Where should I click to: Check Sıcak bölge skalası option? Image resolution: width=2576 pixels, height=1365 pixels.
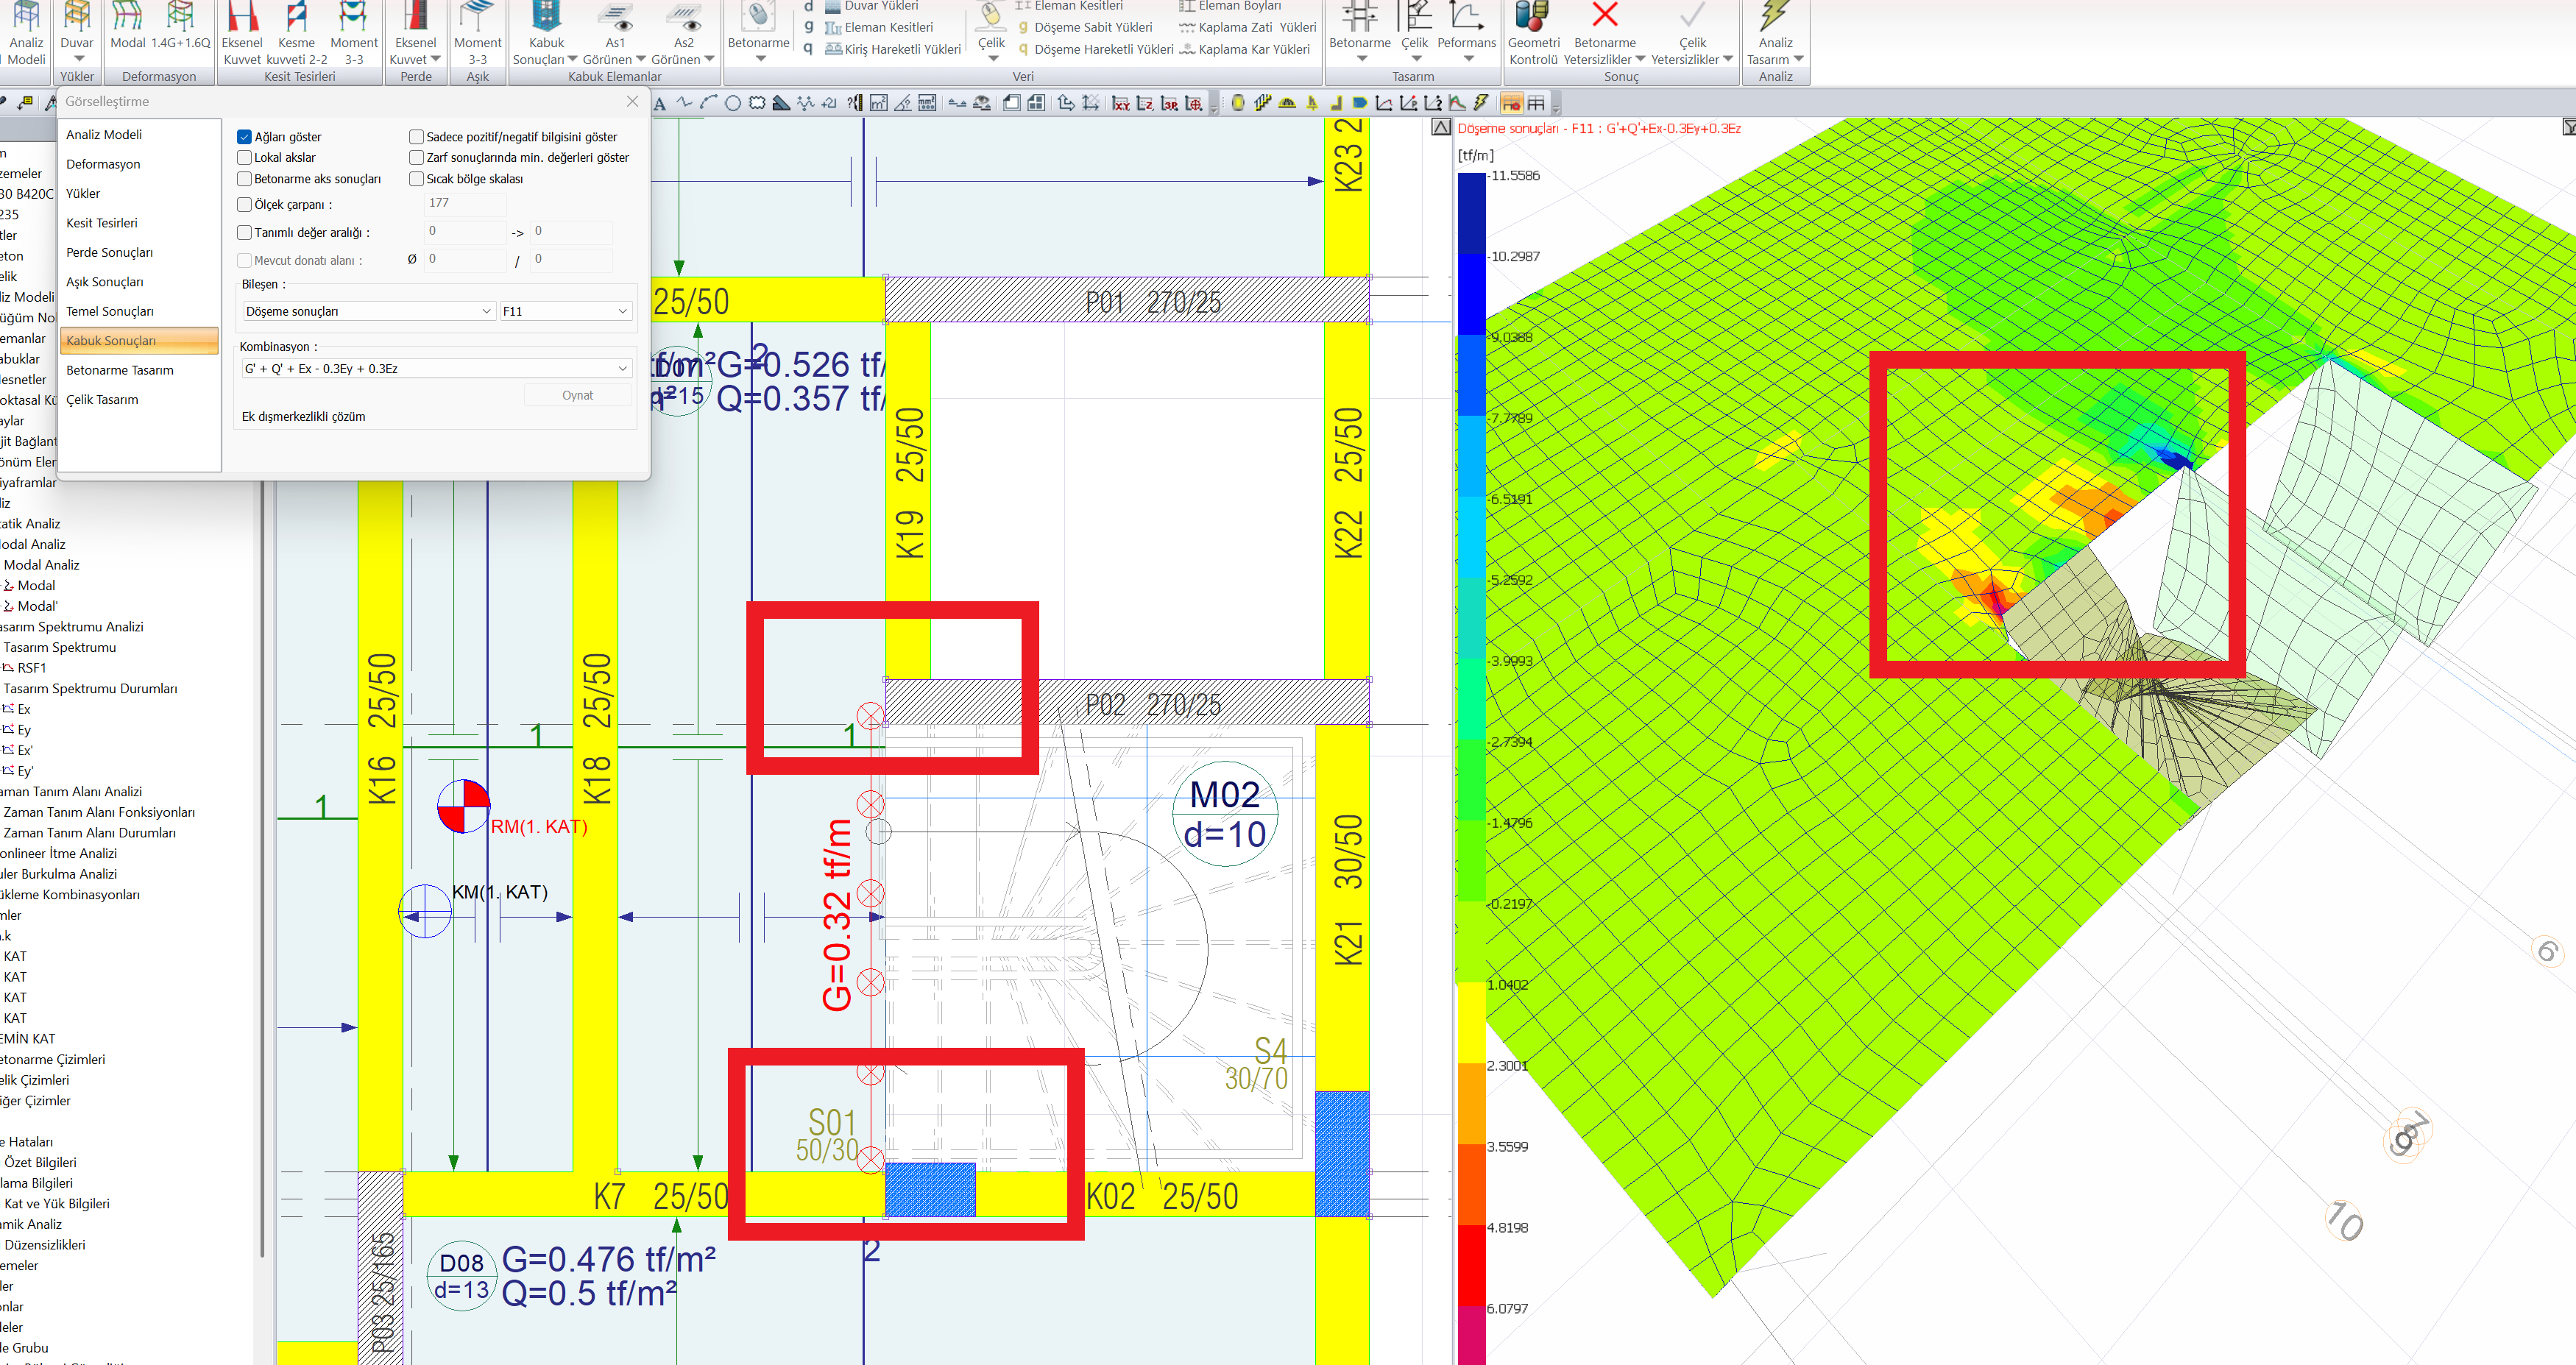tap(416, 179)
